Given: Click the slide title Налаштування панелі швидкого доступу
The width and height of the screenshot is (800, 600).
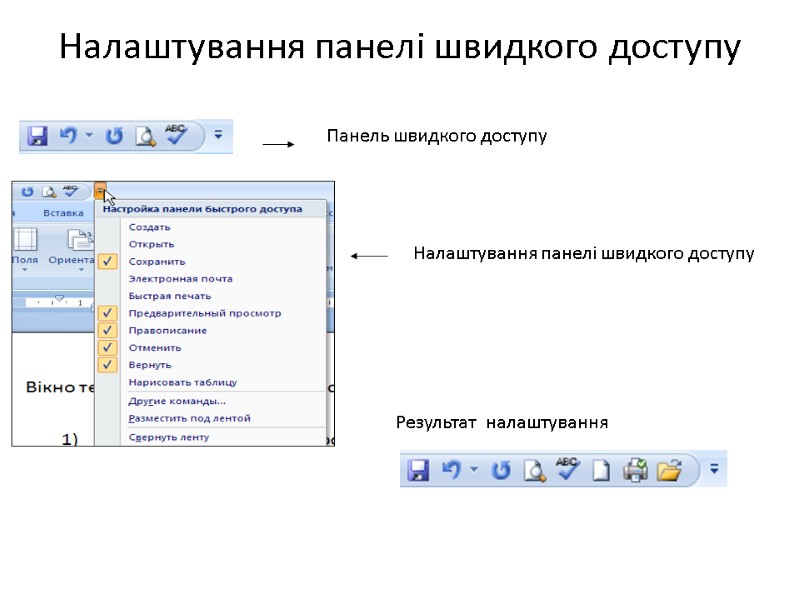Looking at the screenshot, I should [x=400, y=47].
